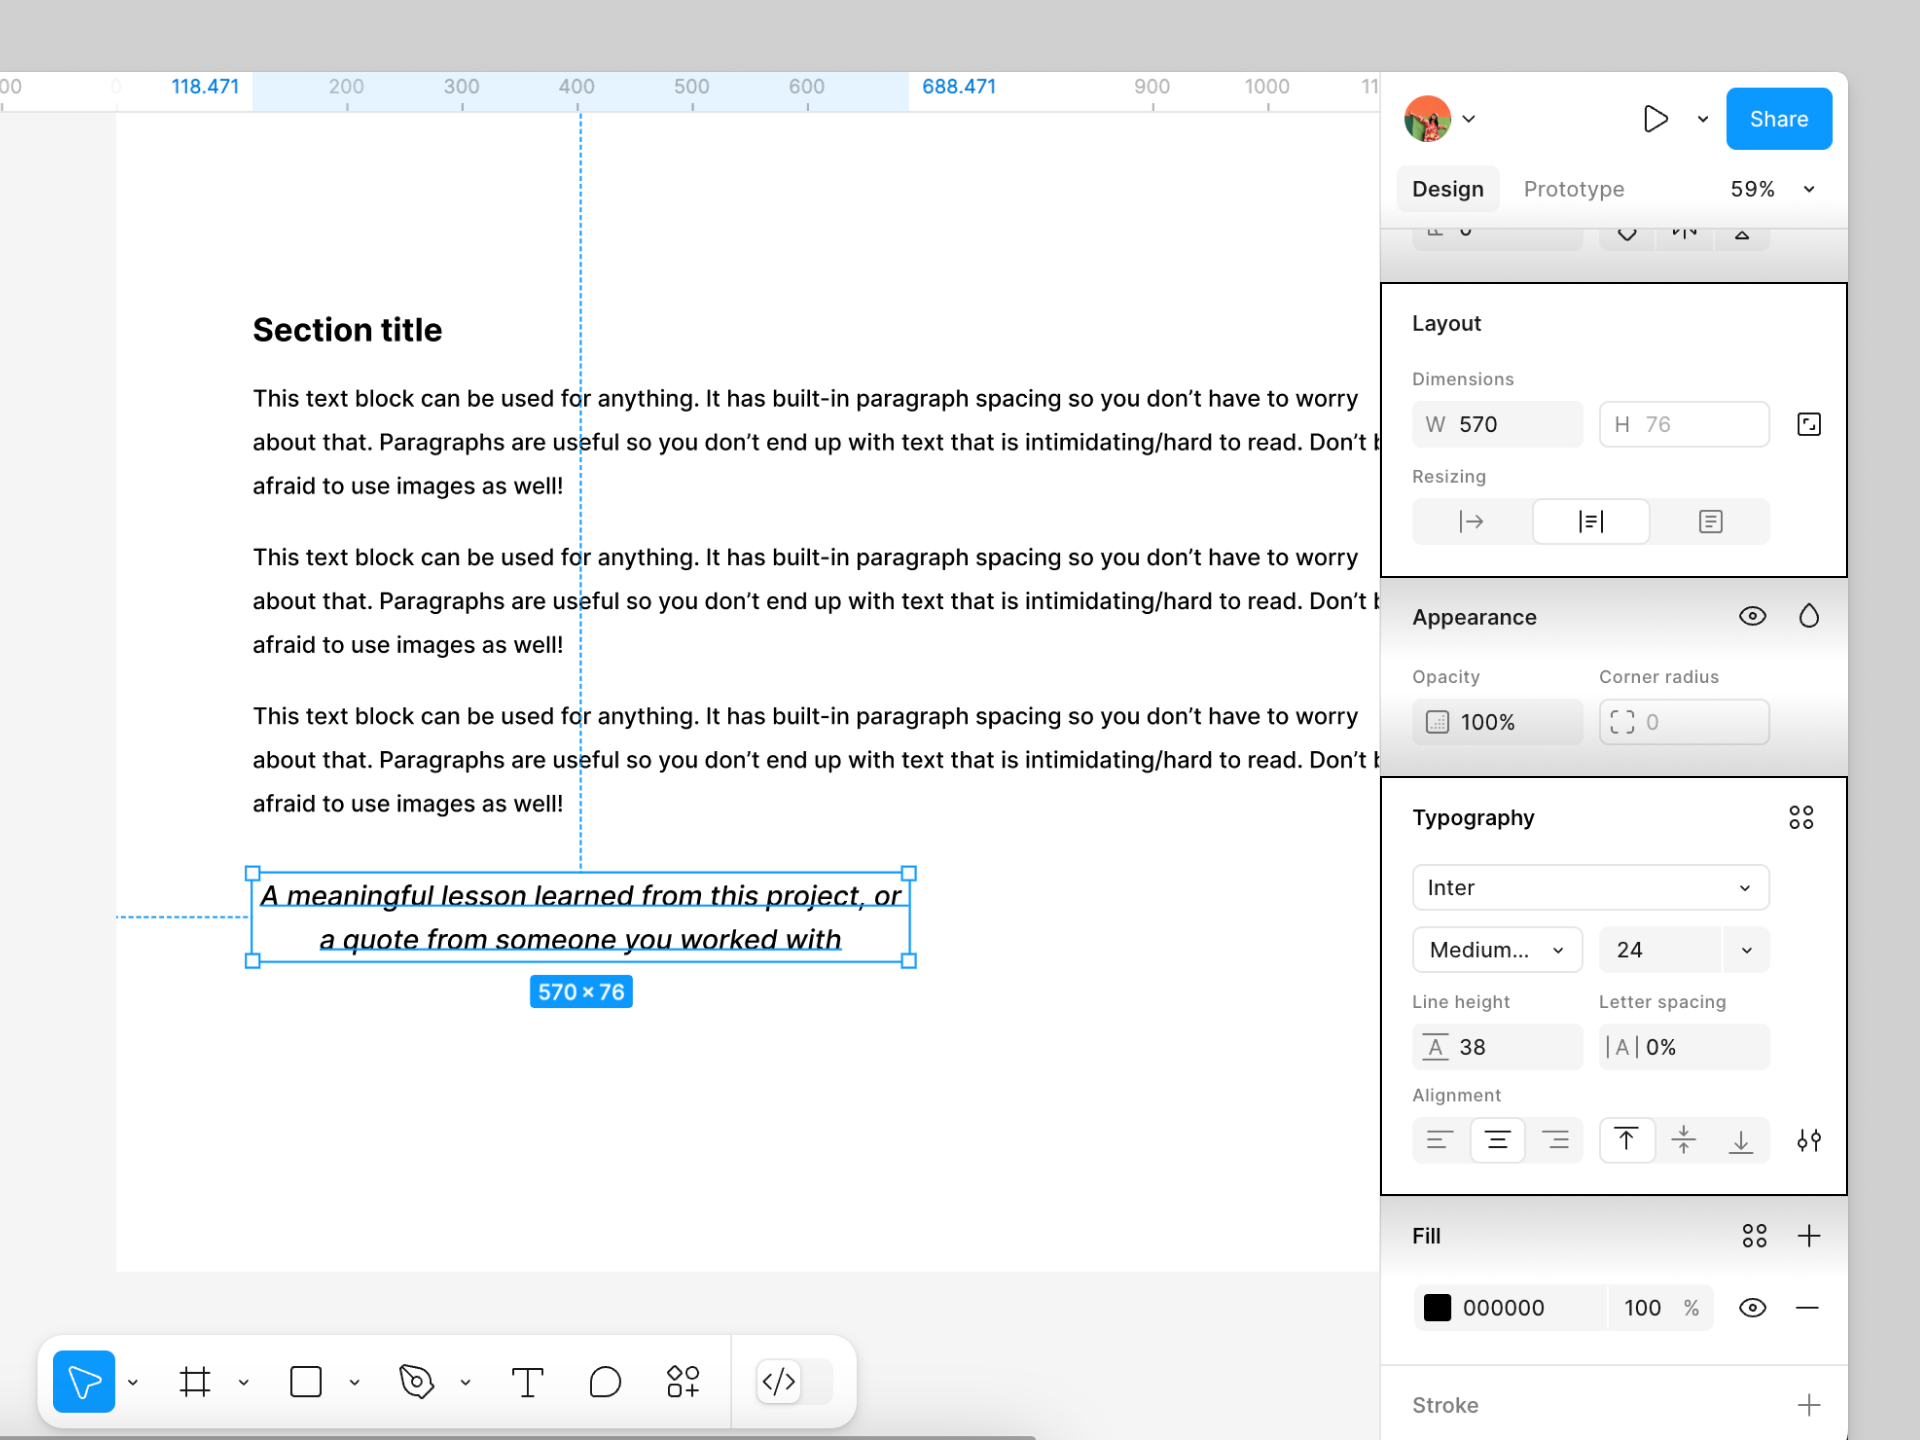Click the black fill color swatch
The width and height of the screenshot is (1920, 1440).
1437,1308
